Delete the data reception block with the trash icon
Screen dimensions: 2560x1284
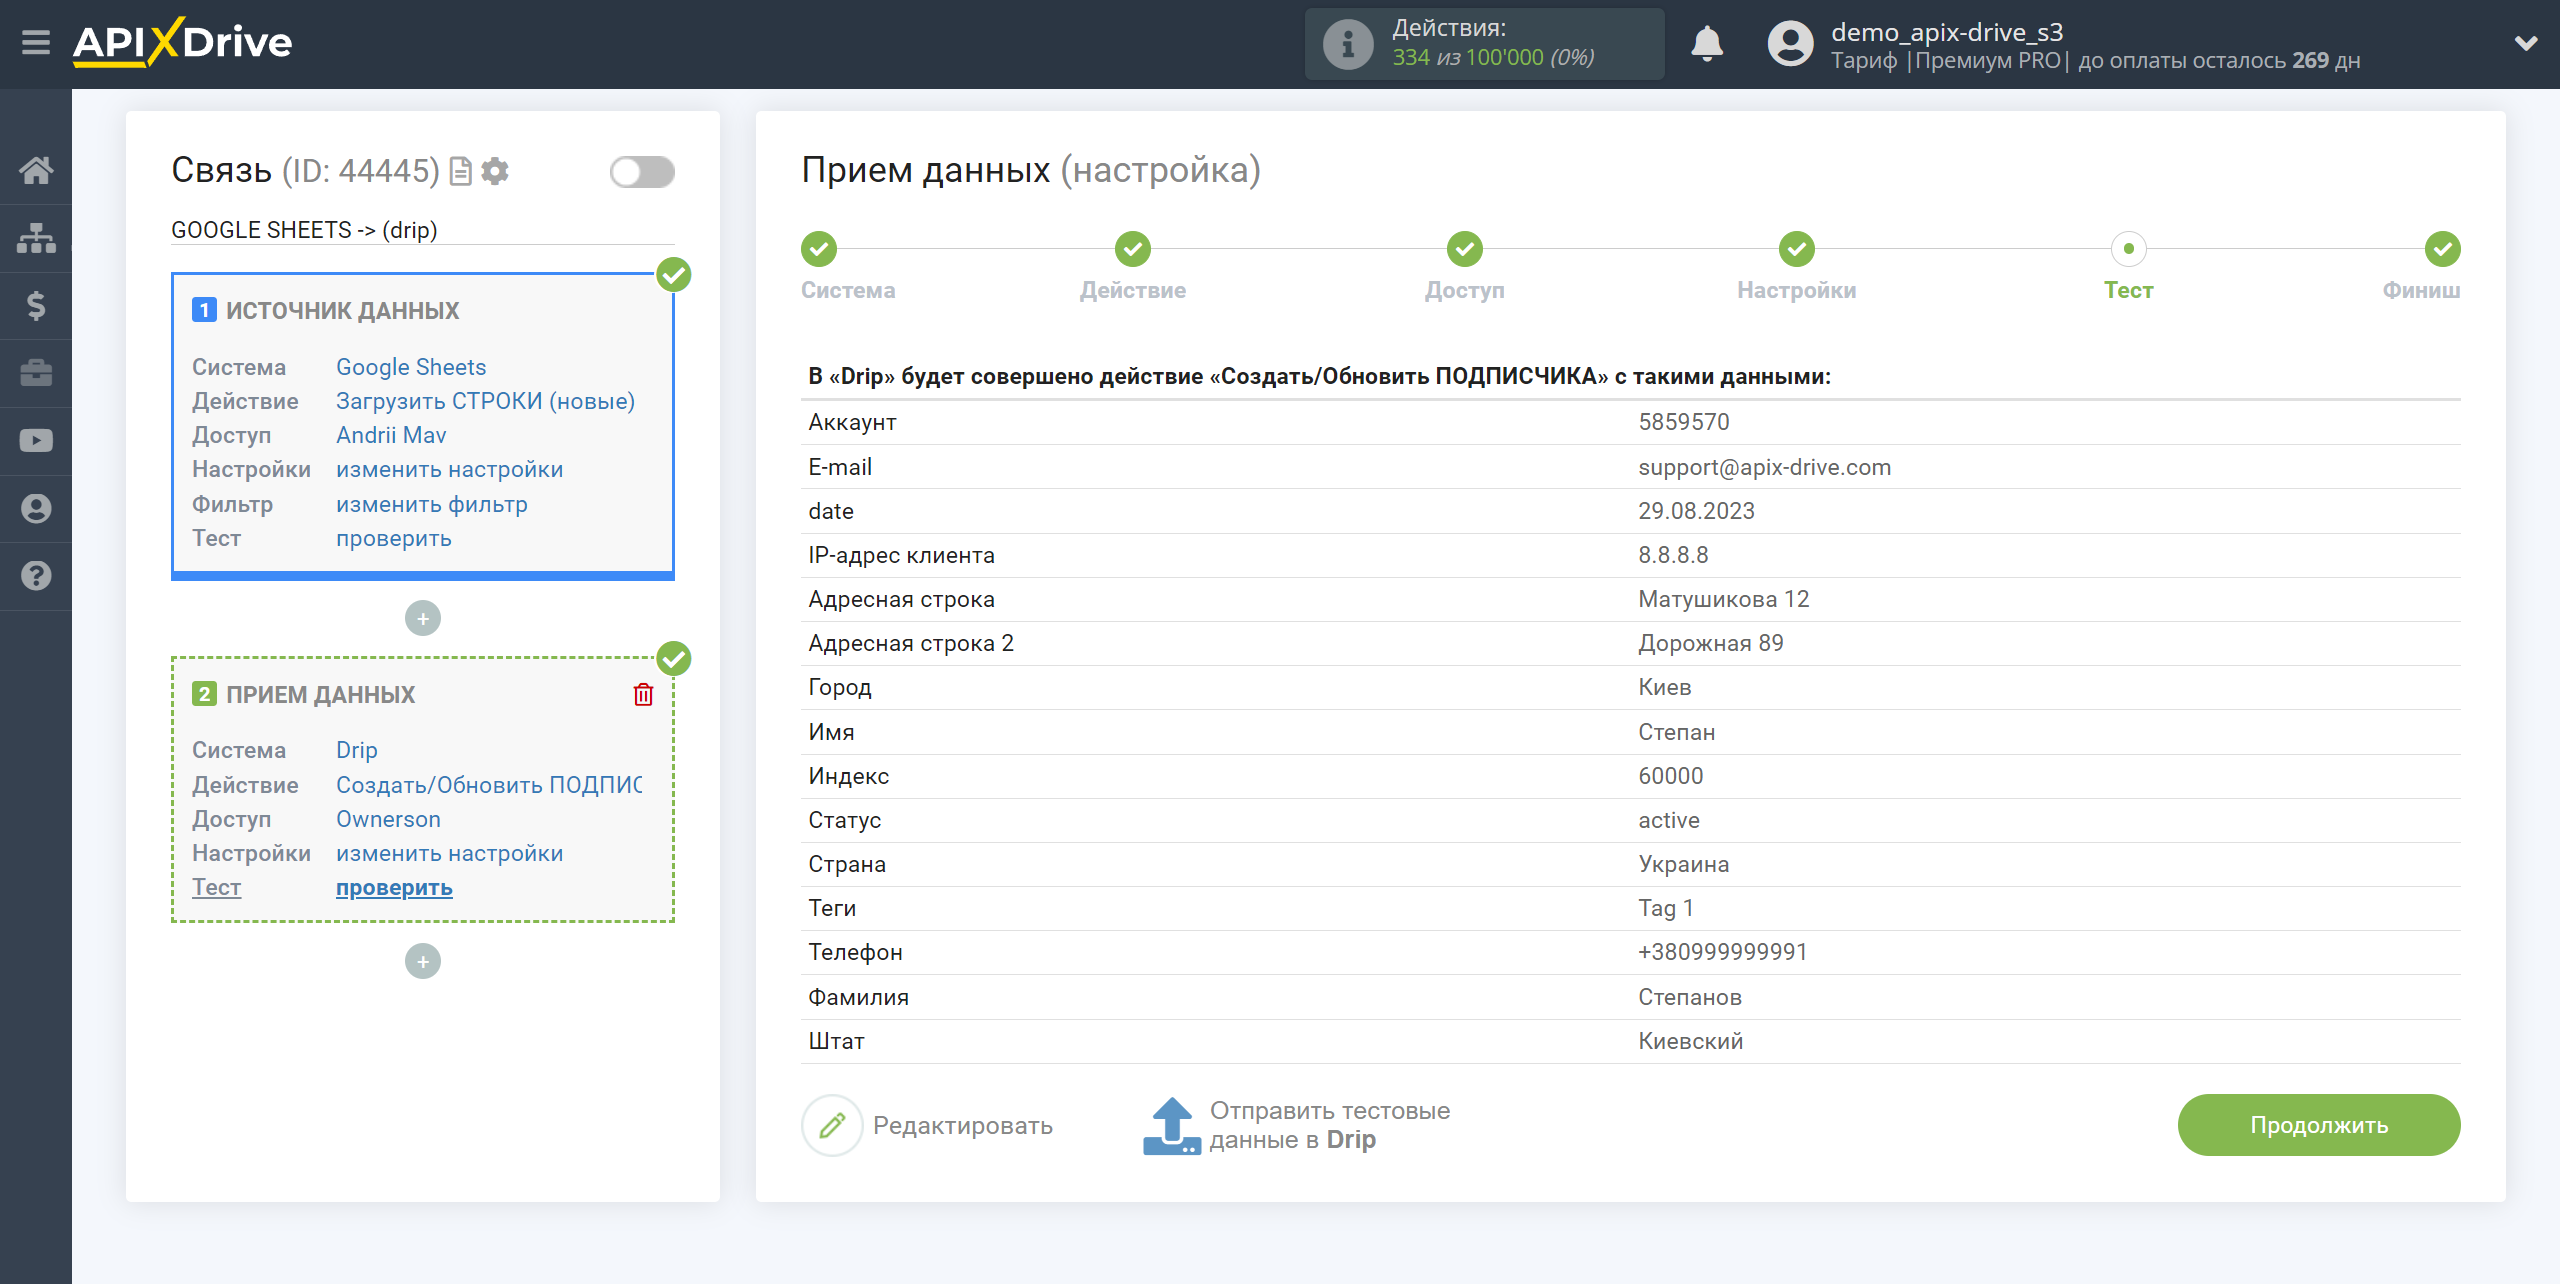tap(643, 694)
